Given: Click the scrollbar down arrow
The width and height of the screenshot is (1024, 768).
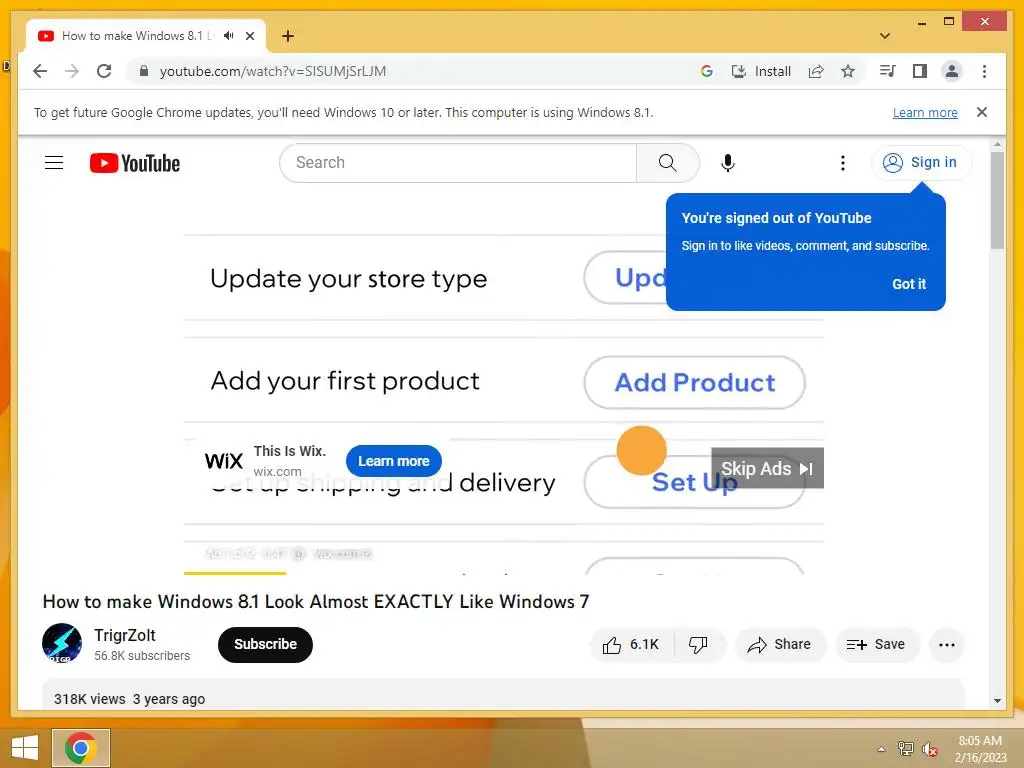Looking at the screenshot, I should tap(997, 701).
